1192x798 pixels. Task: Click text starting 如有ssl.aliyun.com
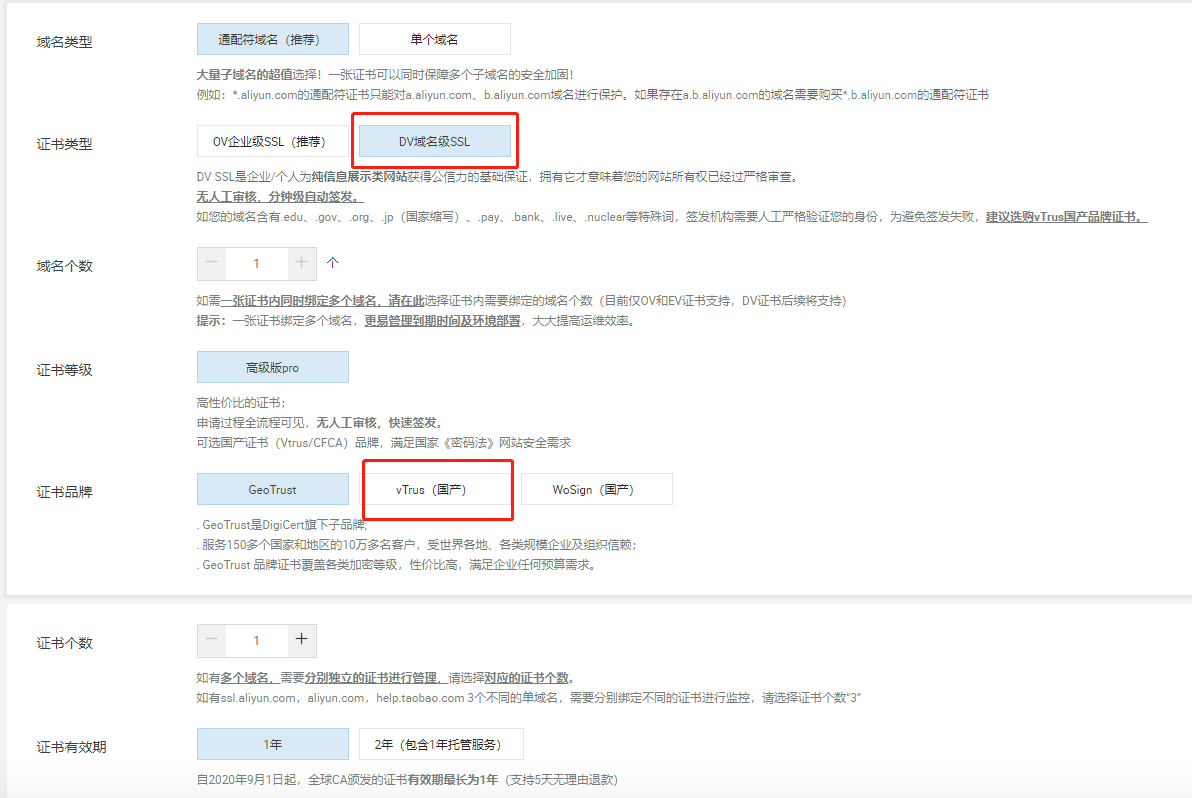coord(528,698)
